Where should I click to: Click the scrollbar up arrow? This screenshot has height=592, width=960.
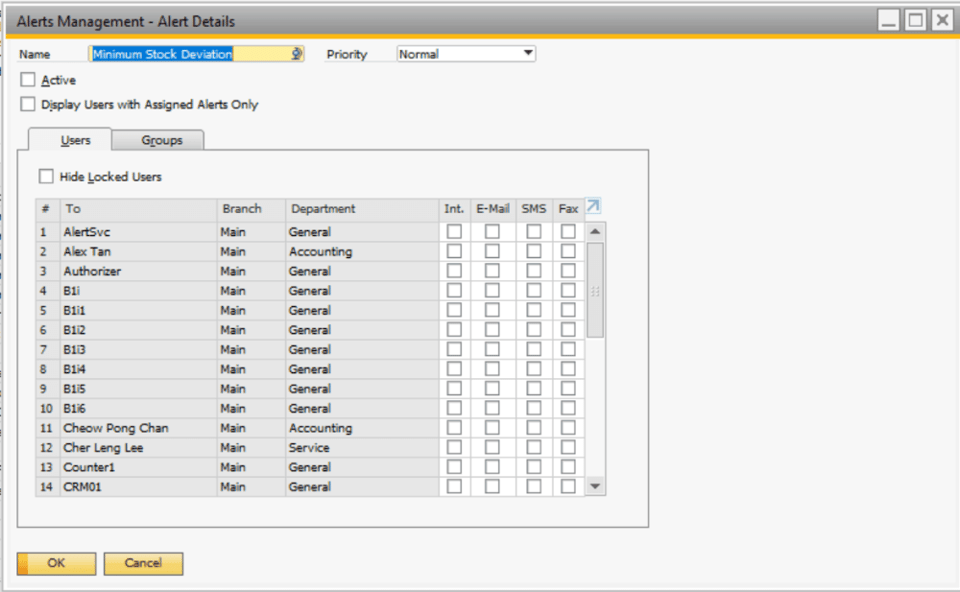coord(595,231)
